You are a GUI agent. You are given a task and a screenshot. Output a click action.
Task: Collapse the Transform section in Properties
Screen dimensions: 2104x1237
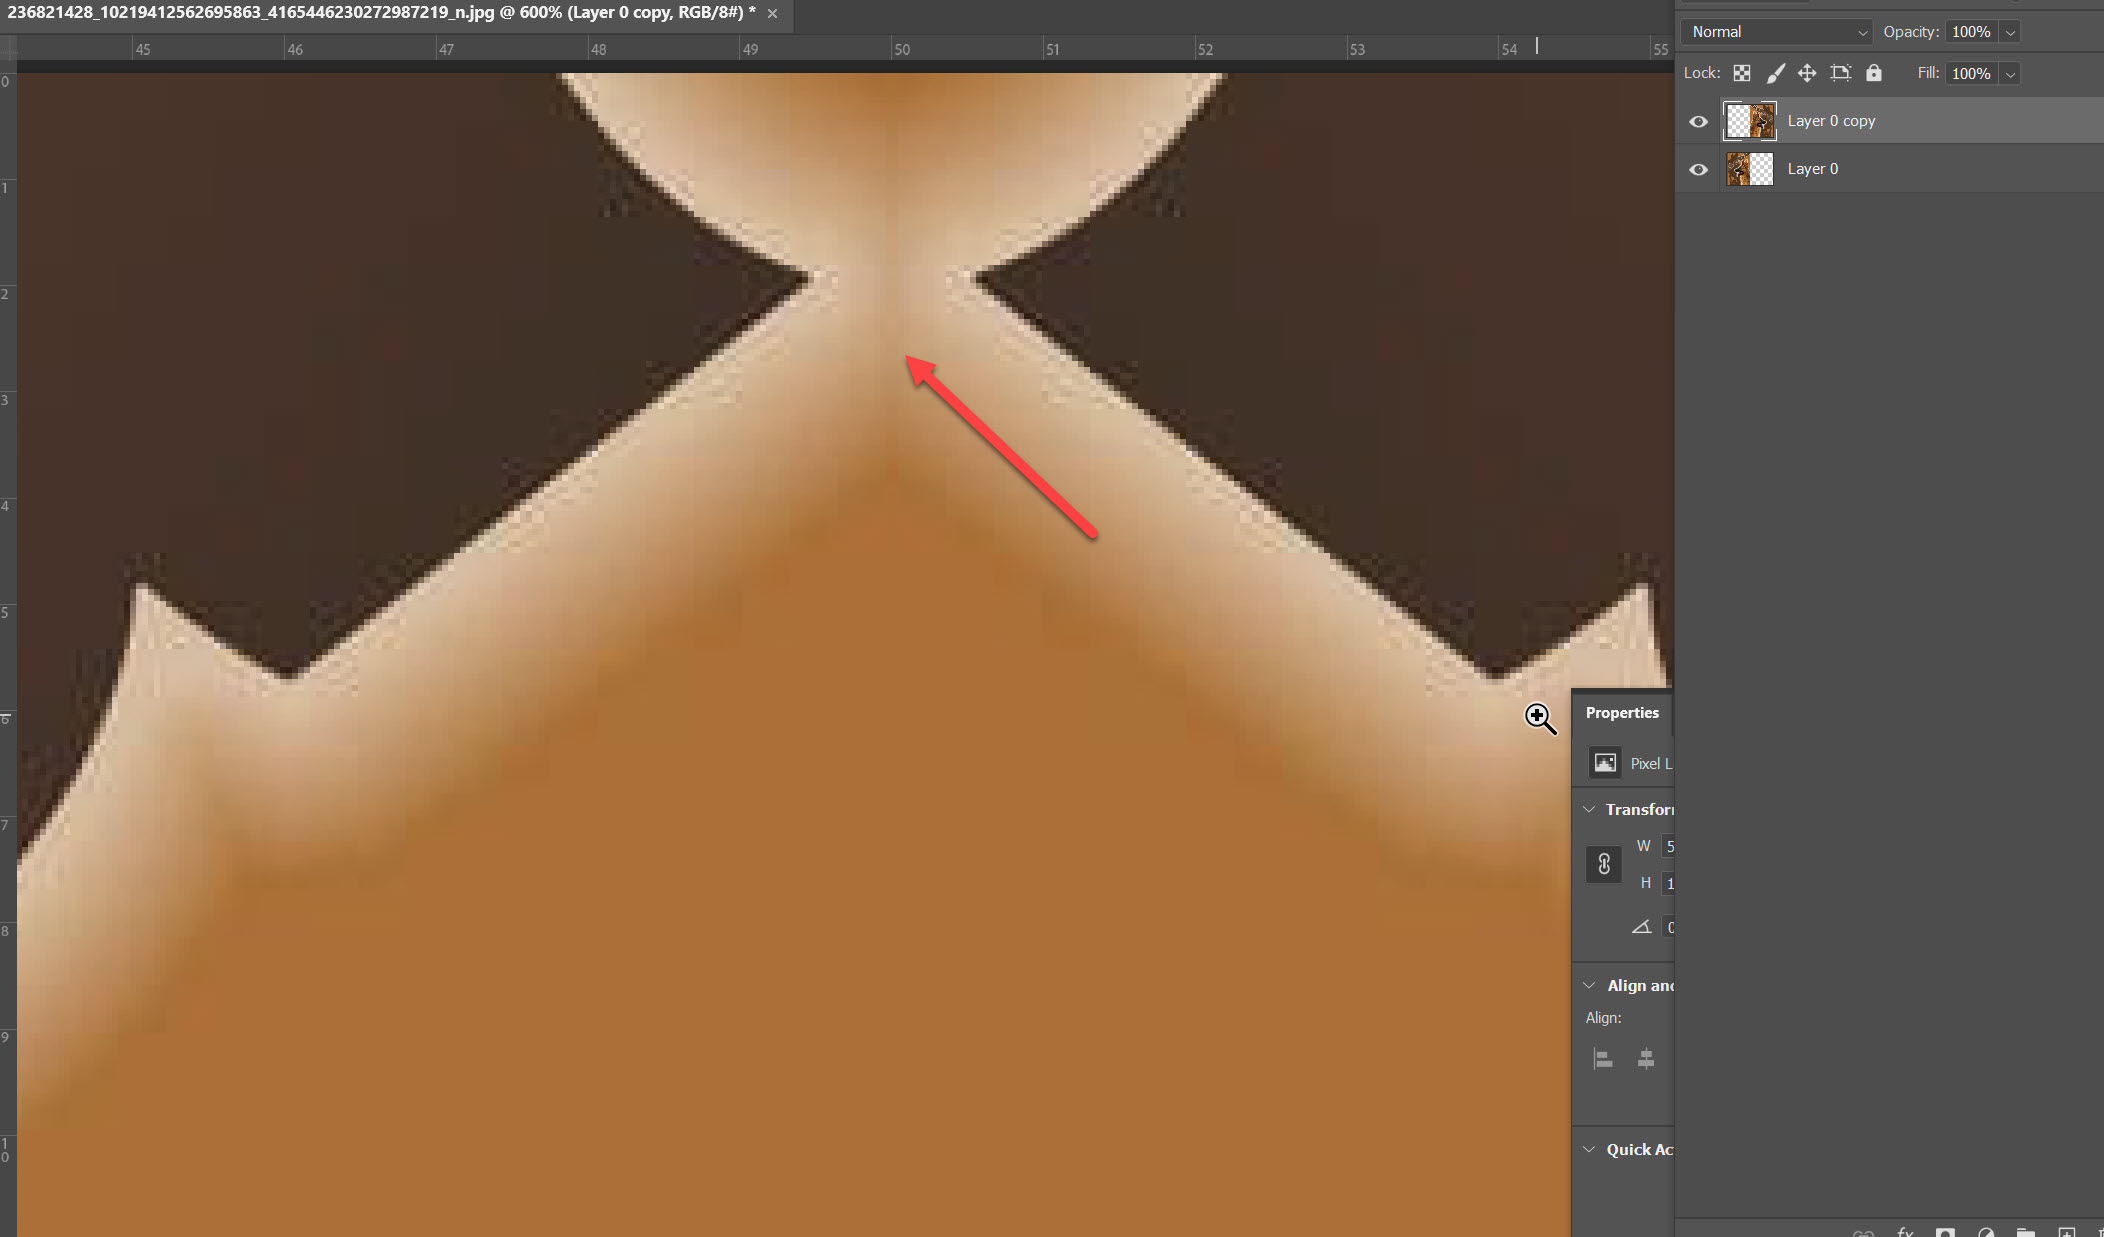(1589, 809)
